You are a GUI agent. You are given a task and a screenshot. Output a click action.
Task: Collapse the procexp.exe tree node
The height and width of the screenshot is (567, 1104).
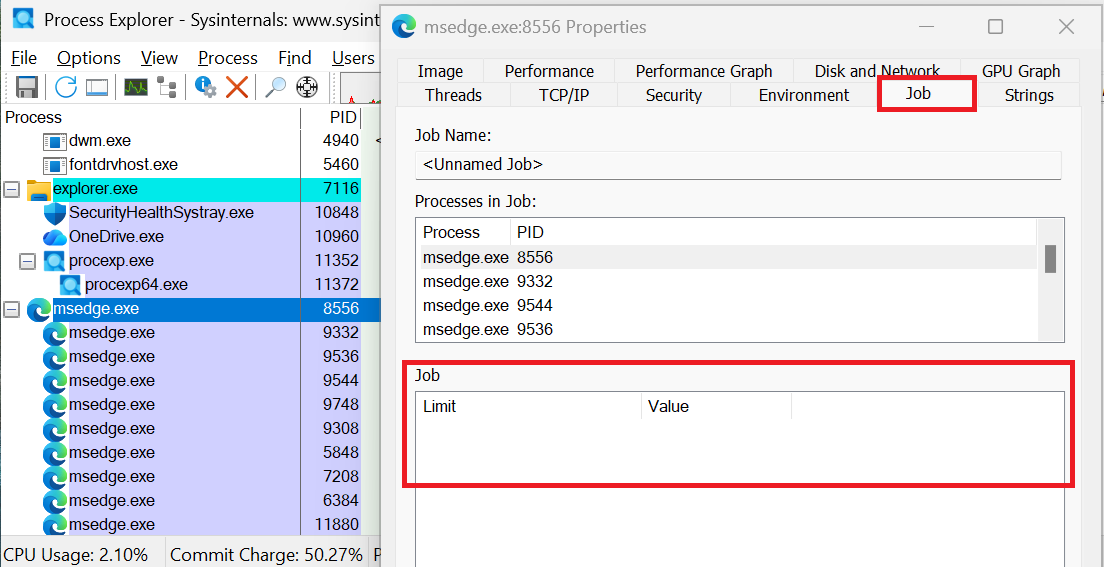point(27,261)
